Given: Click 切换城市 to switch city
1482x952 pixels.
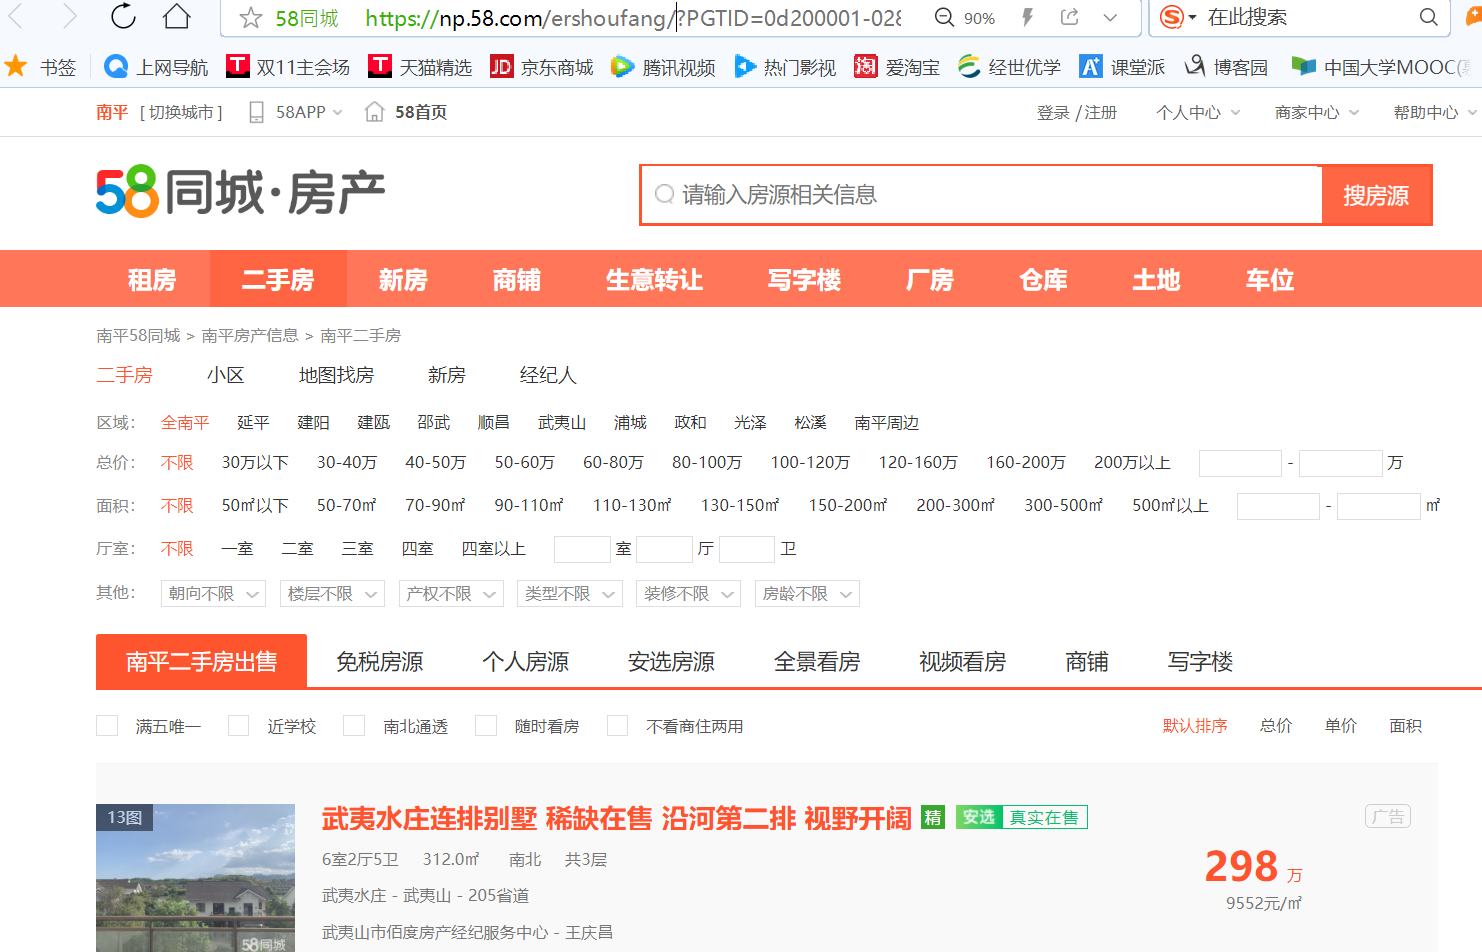Looking at the screenshot, I should (x=181, y=112).
